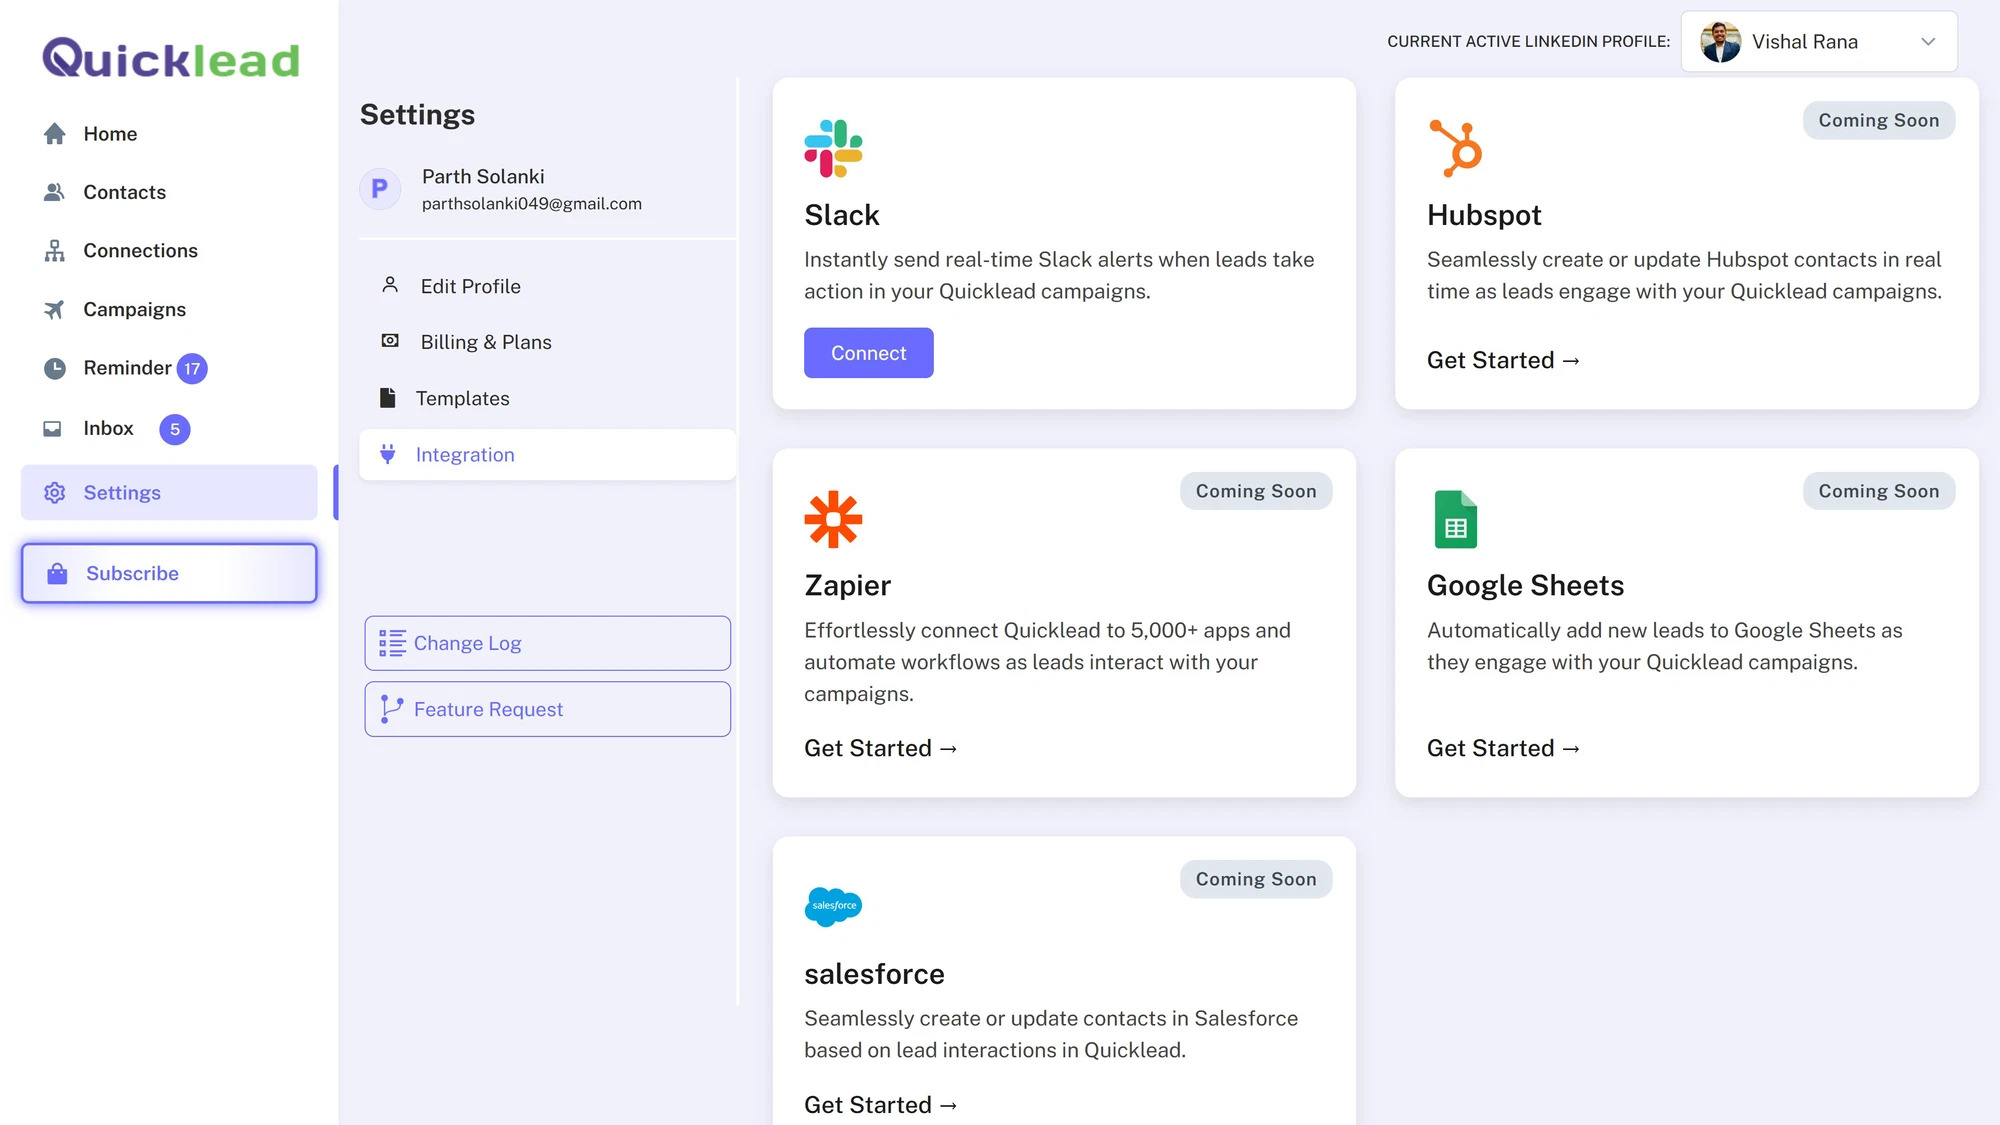Click the Campaigns paper plane icon
The height and width of the screenshot is (1125, 2000).
(54, 310)
